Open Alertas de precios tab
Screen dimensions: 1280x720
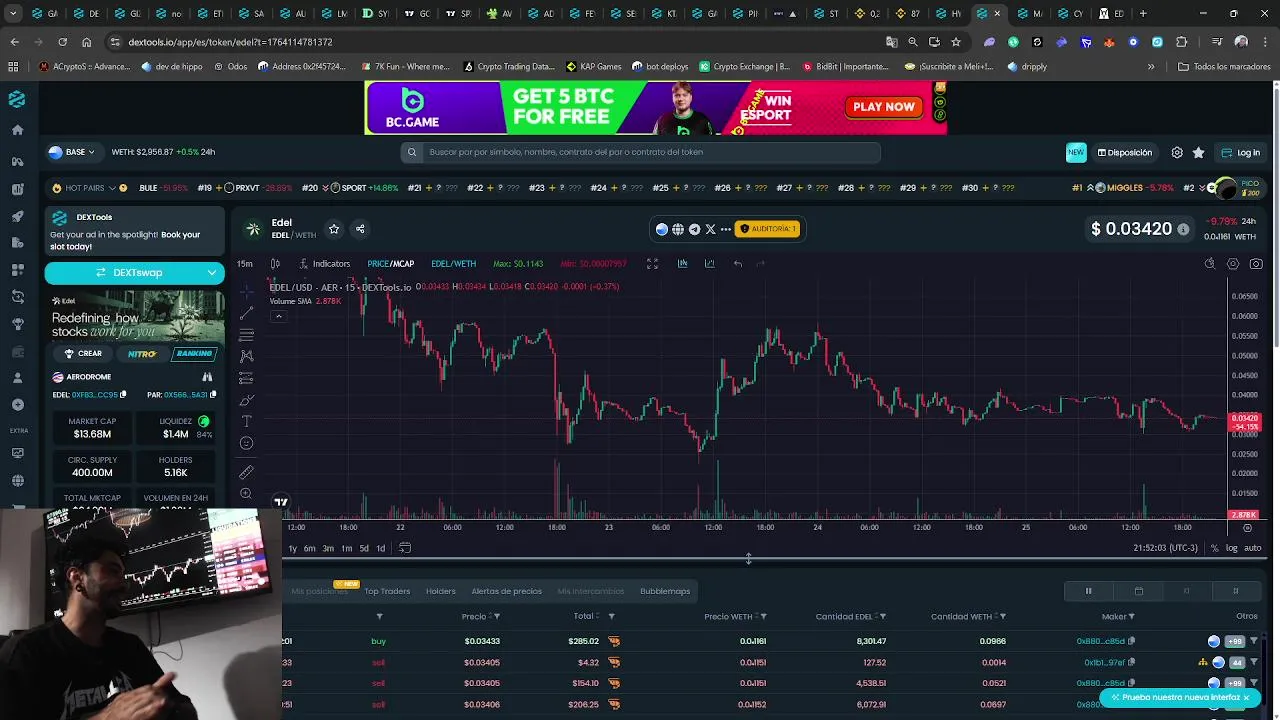[x=506, y=591]
